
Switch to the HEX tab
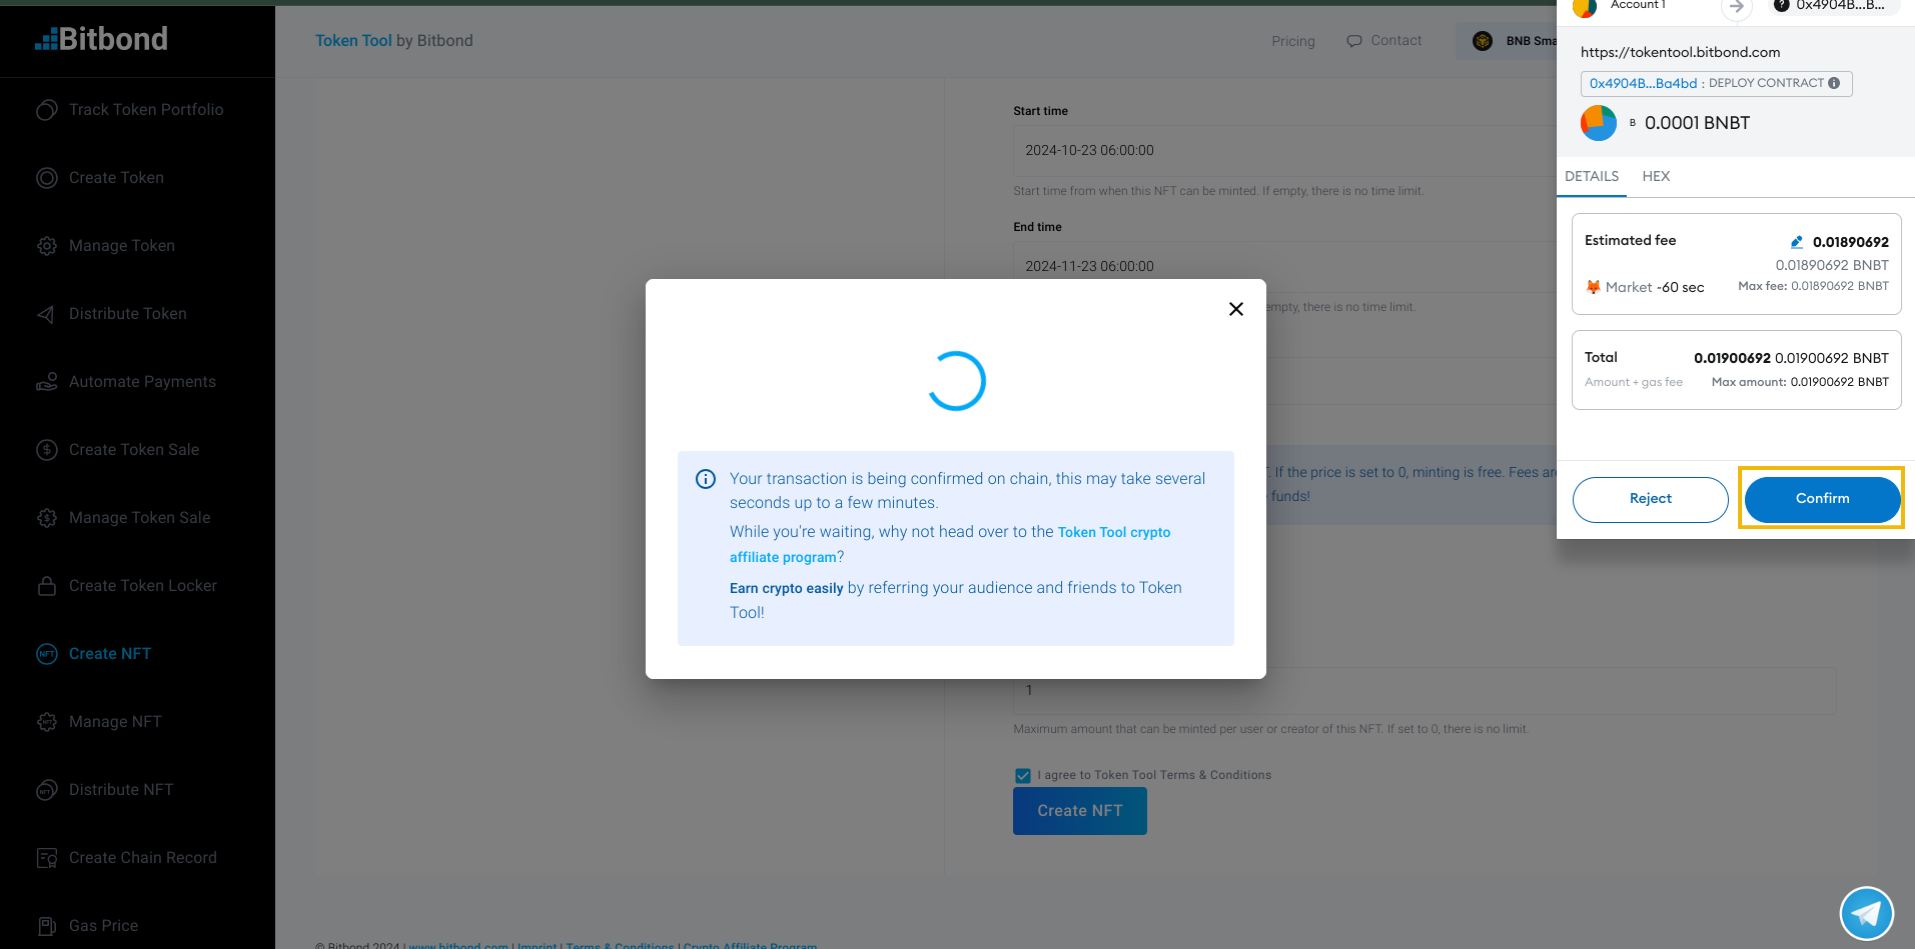1656,176
